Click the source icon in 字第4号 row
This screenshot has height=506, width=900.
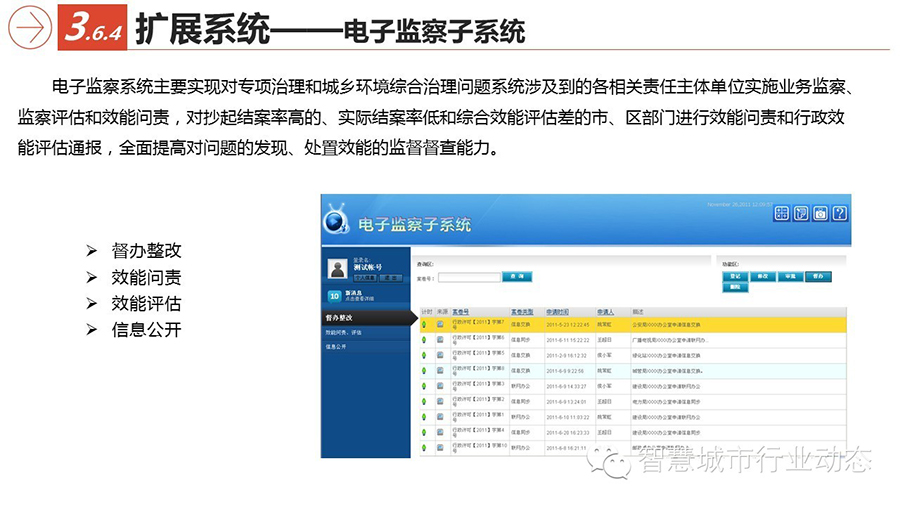440,433
